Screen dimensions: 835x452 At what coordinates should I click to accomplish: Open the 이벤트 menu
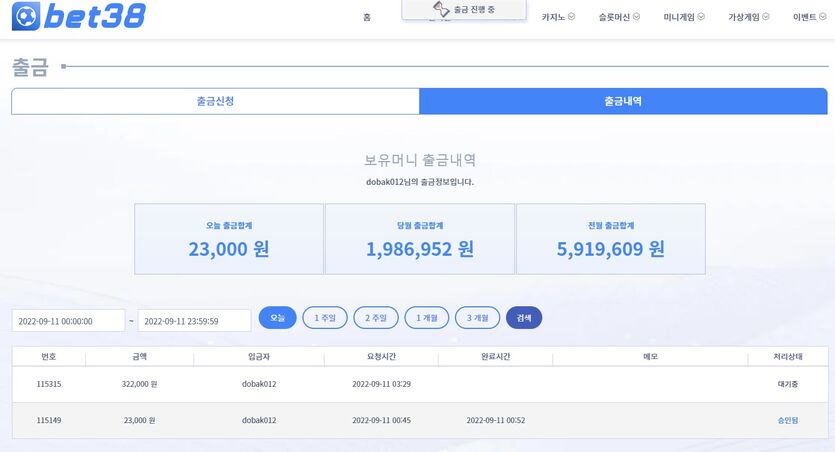coord(805,17)
